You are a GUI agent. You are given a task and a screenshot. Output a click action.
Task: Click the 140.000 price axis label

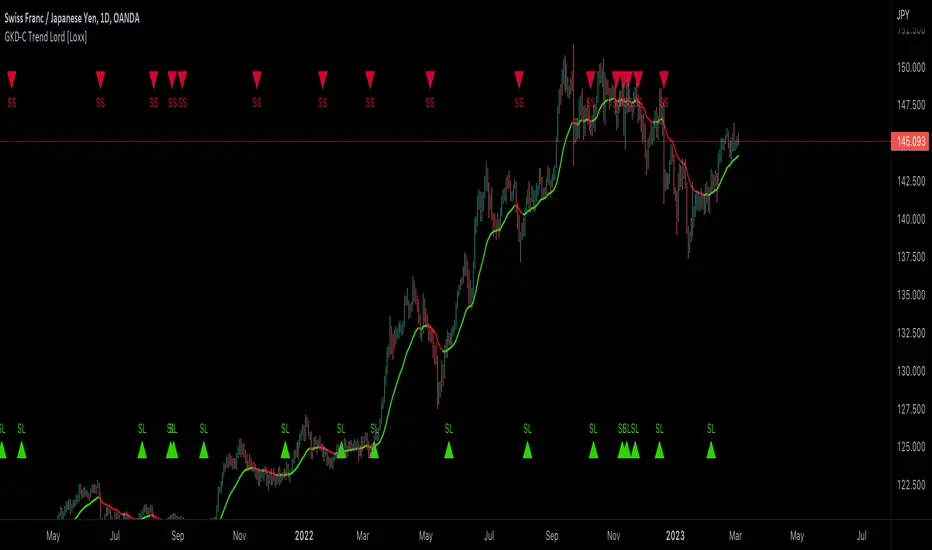tap(911, 219)
